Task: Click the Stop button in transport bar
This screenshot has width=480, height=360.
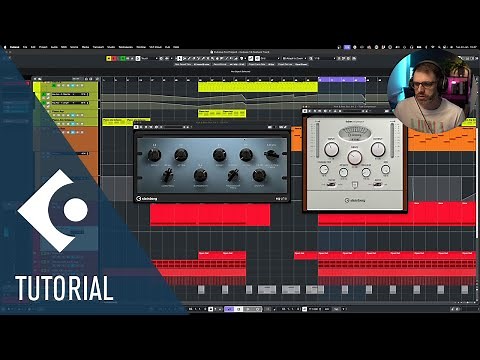Action: [x=239, y=309]
